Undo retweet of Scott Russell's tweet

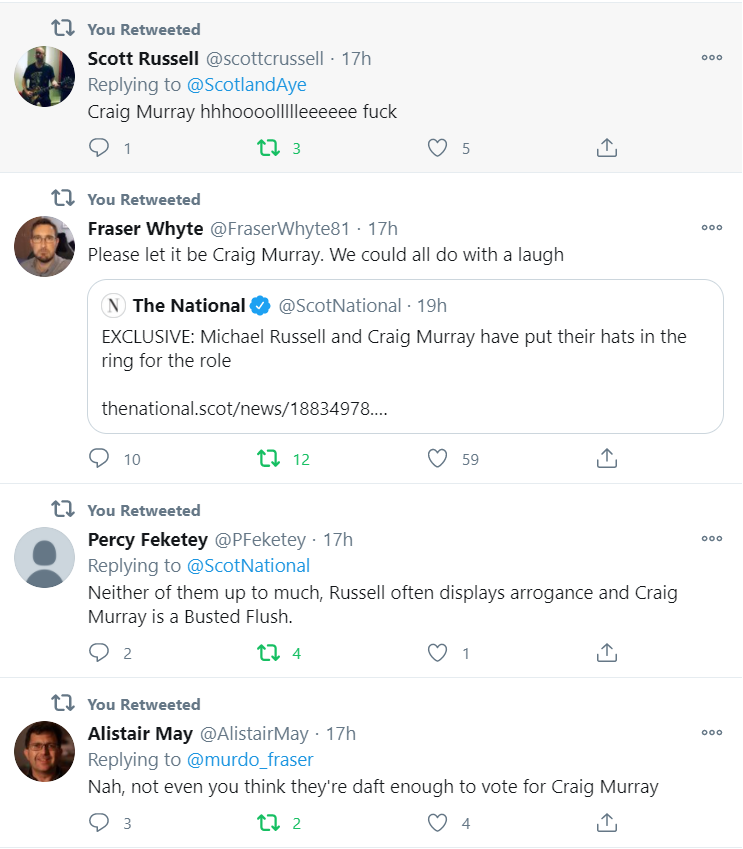coord(268,148)
